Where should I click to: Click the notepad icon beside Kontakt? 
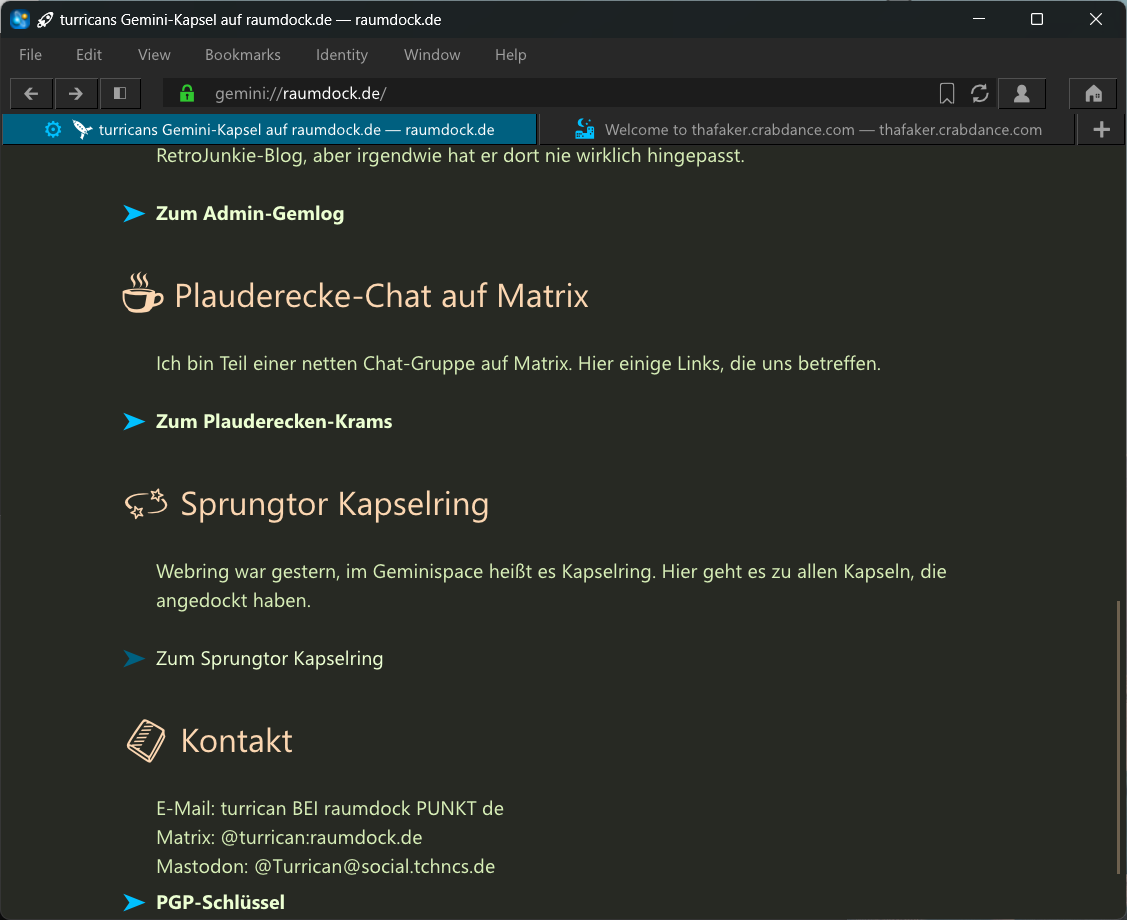[x=146, y=741]
